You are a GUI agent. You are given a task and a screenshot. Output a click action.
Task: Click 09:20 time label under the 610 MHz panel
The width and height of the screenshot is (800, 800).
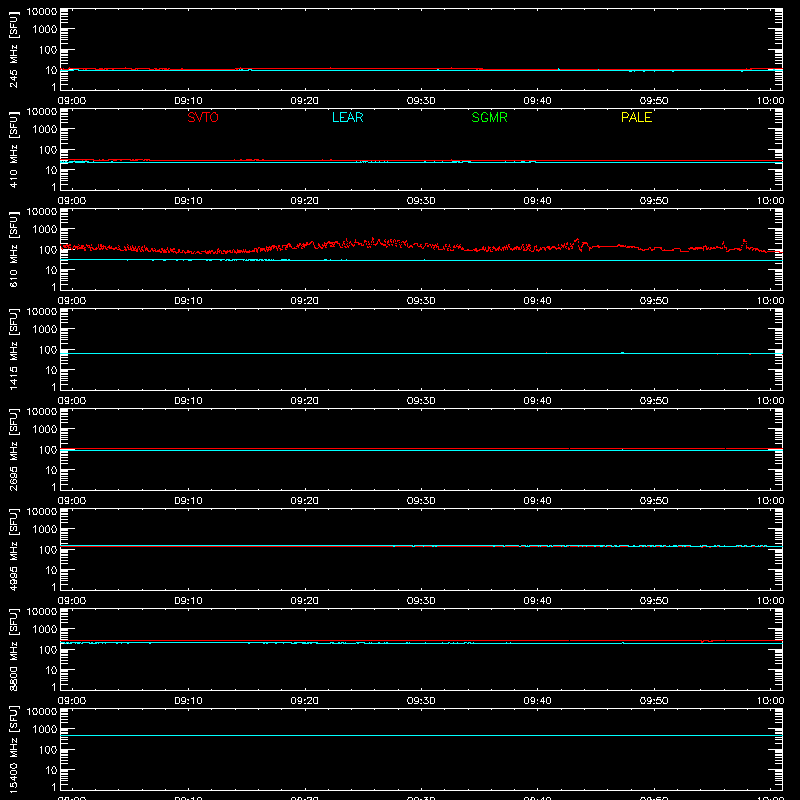tap(305, 301)
